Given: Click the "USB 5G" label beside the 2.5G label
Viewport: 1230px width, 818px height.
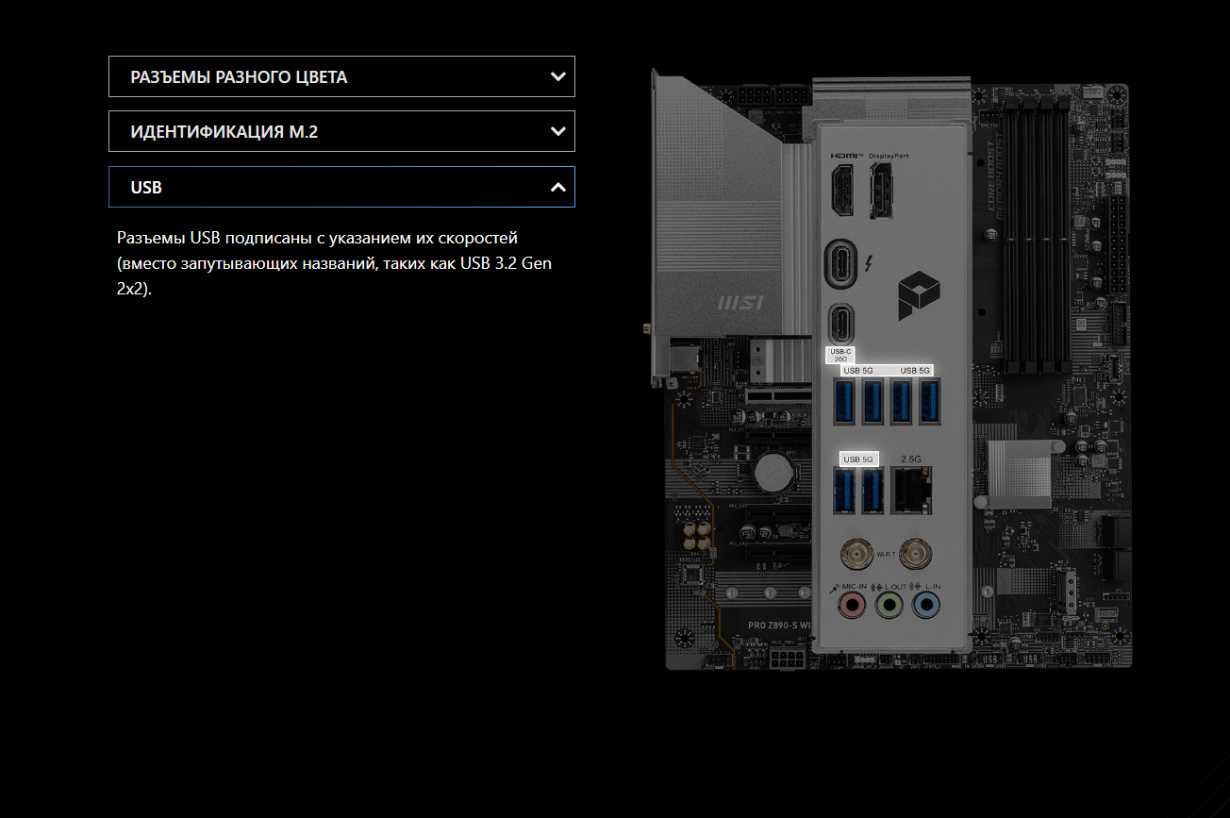Looking at the screenshot, I should tap(858, 459).
